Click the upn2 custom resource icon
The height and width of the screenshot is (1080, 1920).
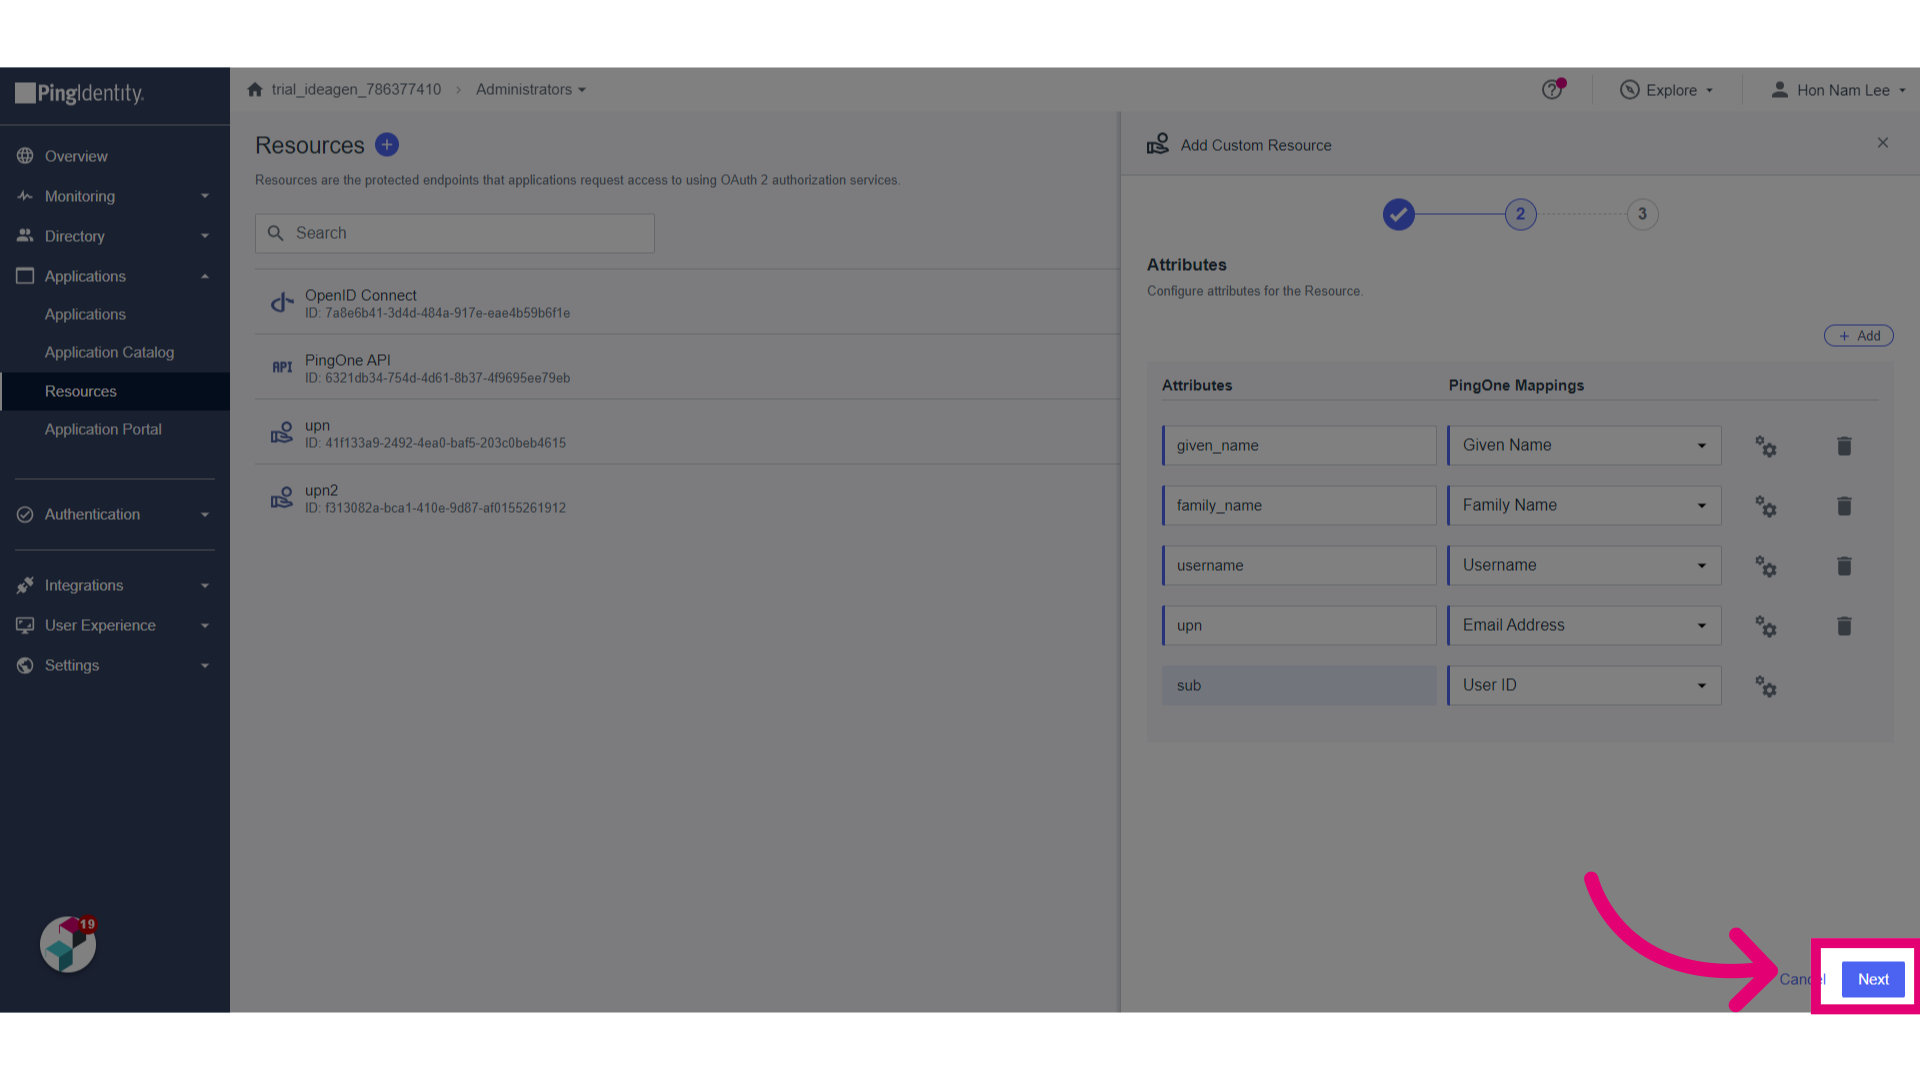point(282,497)
